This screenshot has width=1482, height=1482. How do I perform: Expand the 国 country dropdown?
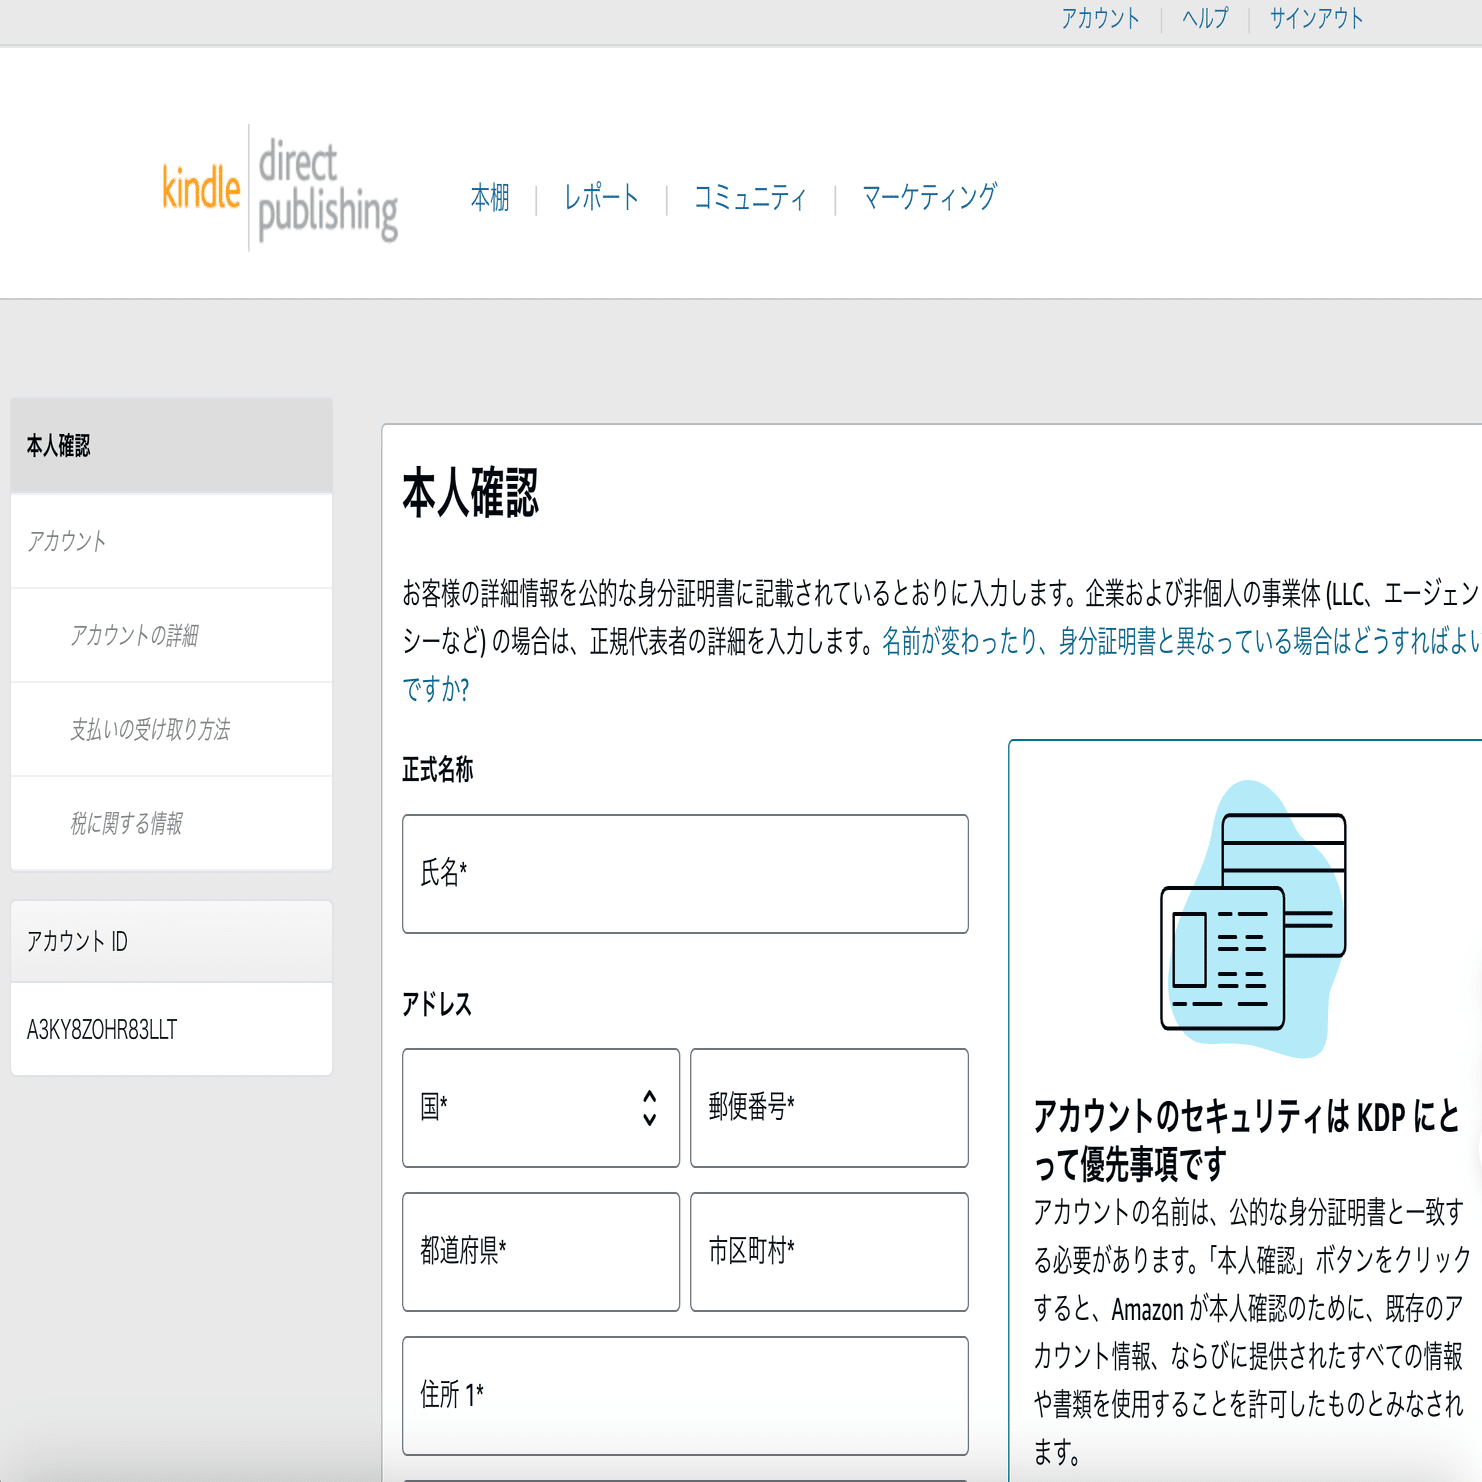pyautogui.click(x=540, y=1108)
